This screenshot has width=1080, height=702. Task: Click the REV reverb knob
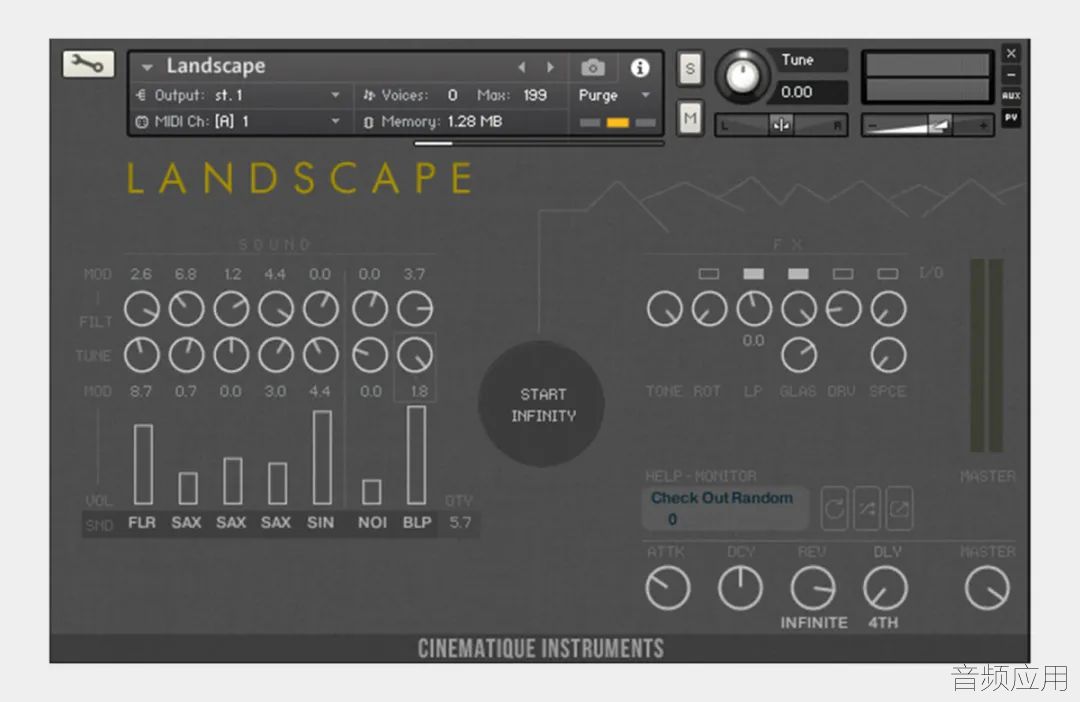click(813, 588)
